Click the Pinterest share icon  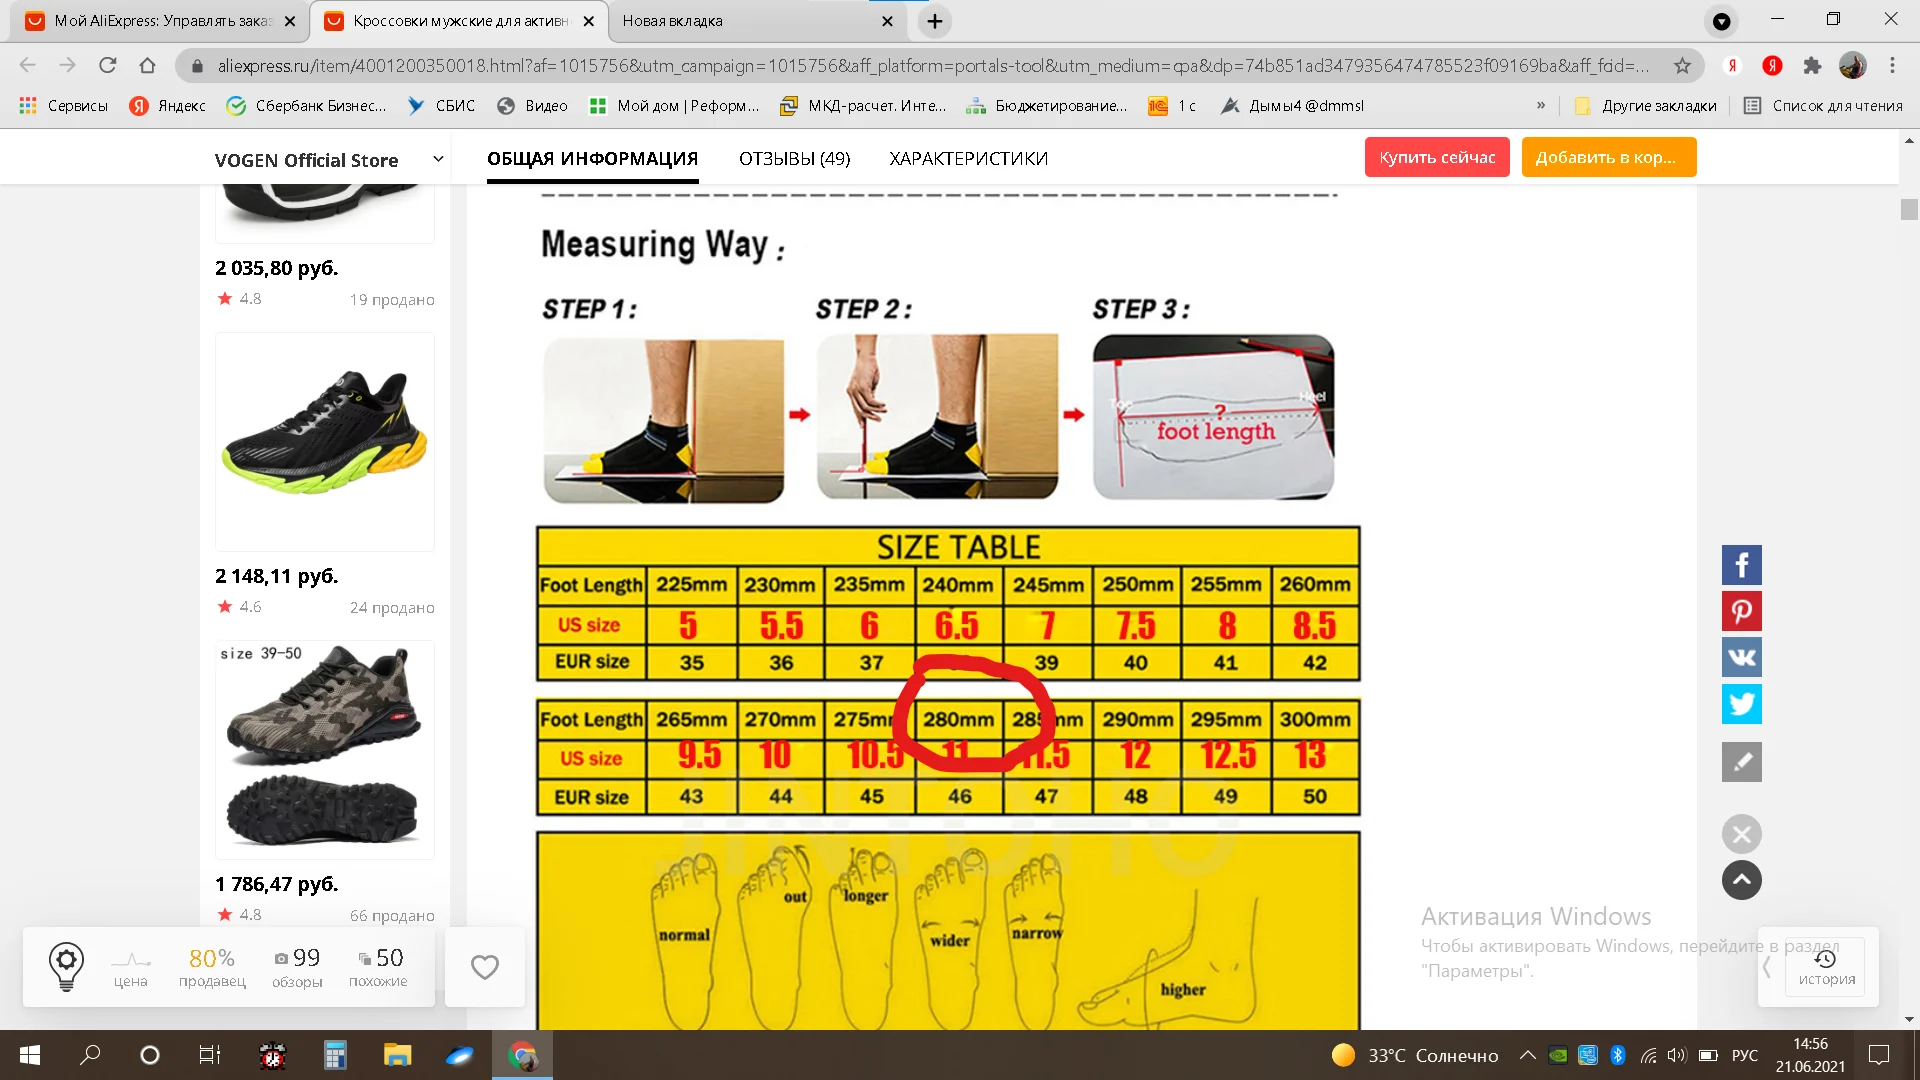[1741, 611]
